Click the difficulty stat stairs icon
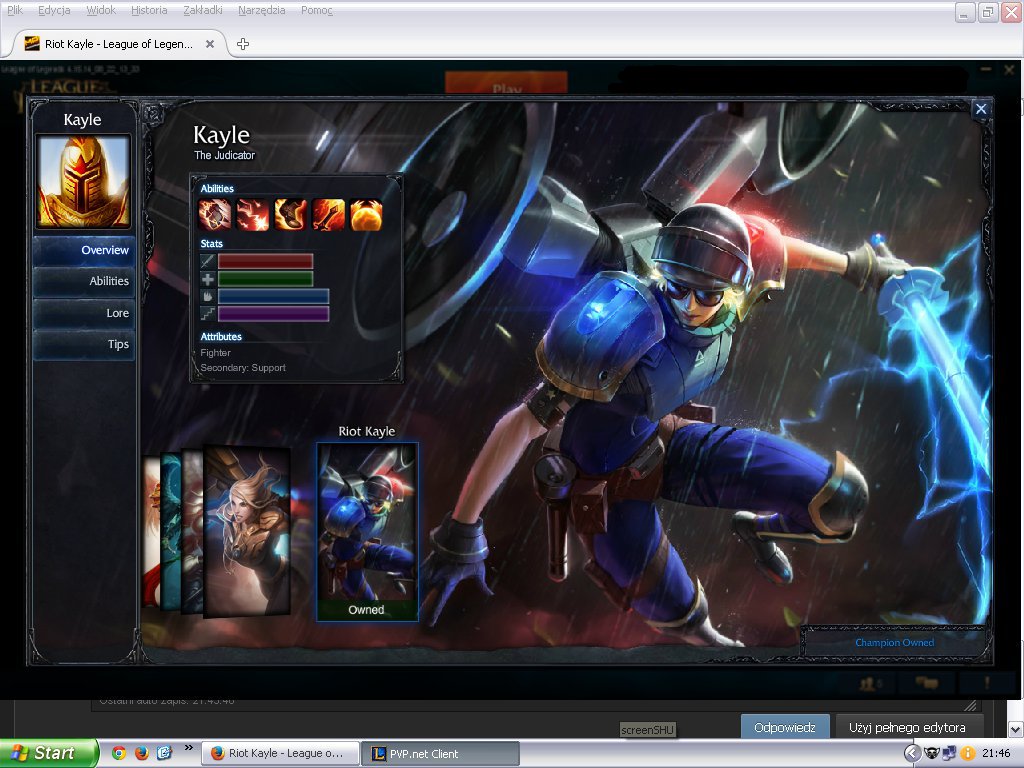Screen dimensions: 1024x768 [208, 314]
